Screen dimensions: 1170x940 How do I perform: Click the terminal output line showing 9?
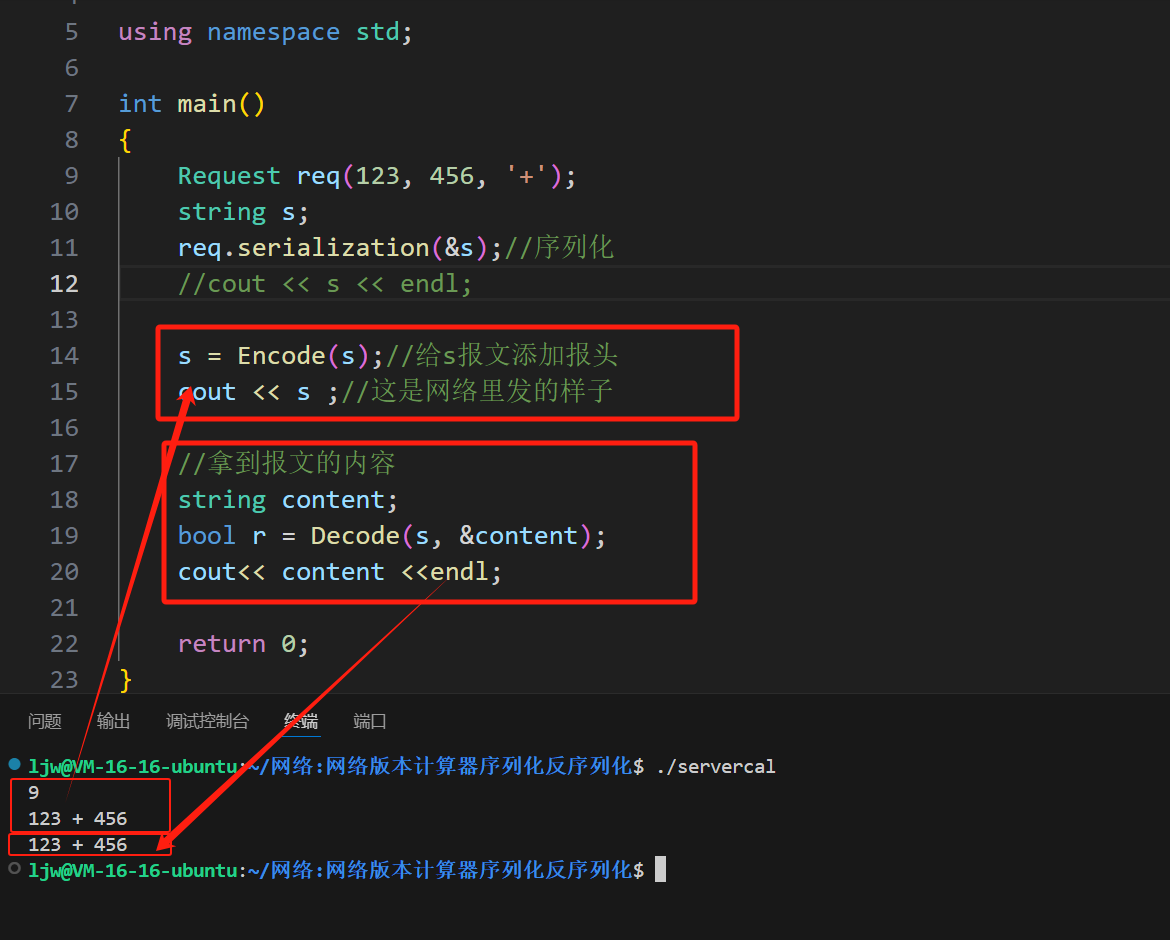tap(34, 793)
